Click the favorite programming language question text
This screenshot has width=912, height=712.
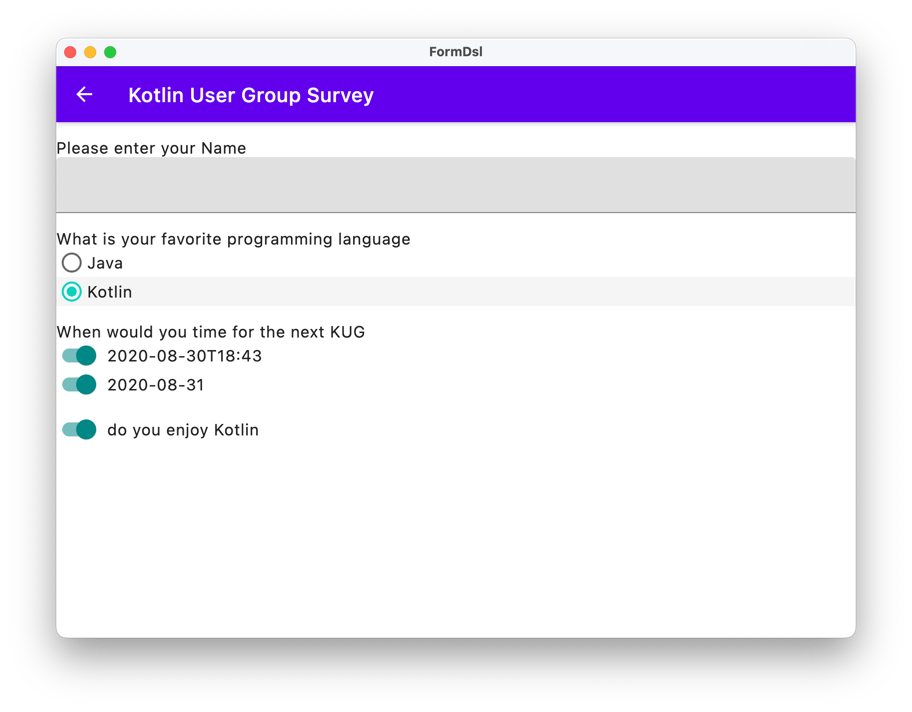tap(233, 239)
